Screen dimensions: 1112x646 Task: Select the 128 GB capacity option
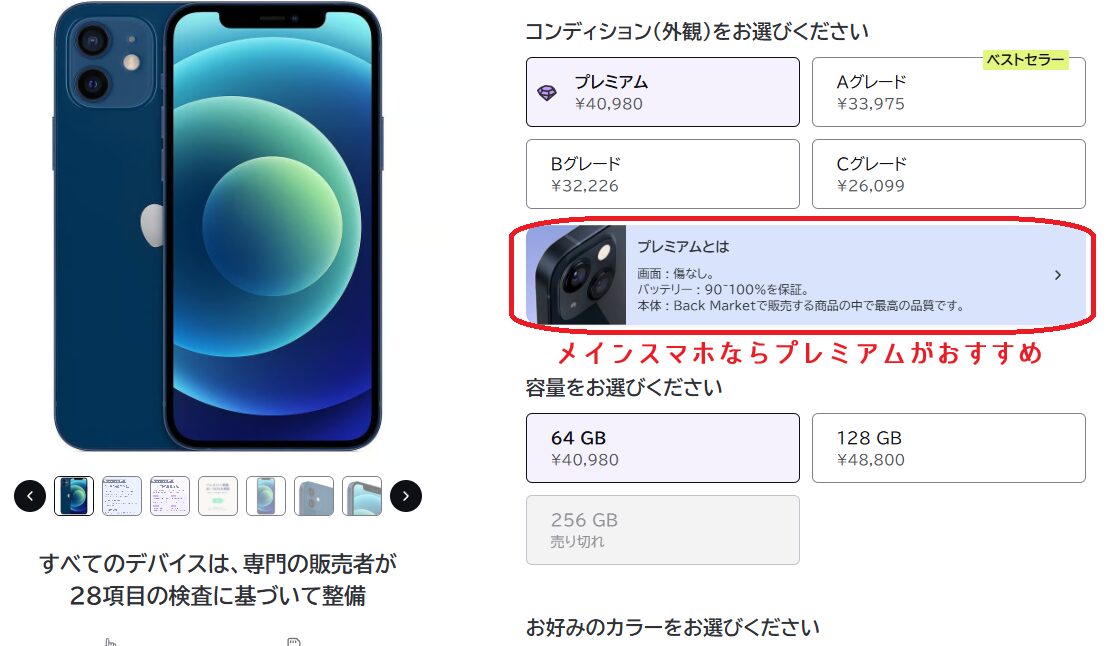tap(948, 448)
